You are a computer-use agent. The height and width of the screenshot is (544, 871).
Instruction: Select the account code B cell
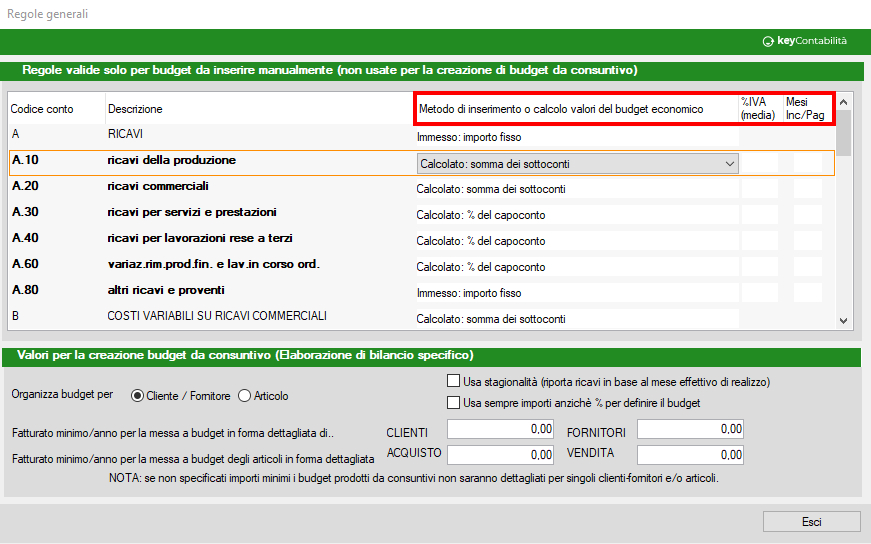(15, 316)
